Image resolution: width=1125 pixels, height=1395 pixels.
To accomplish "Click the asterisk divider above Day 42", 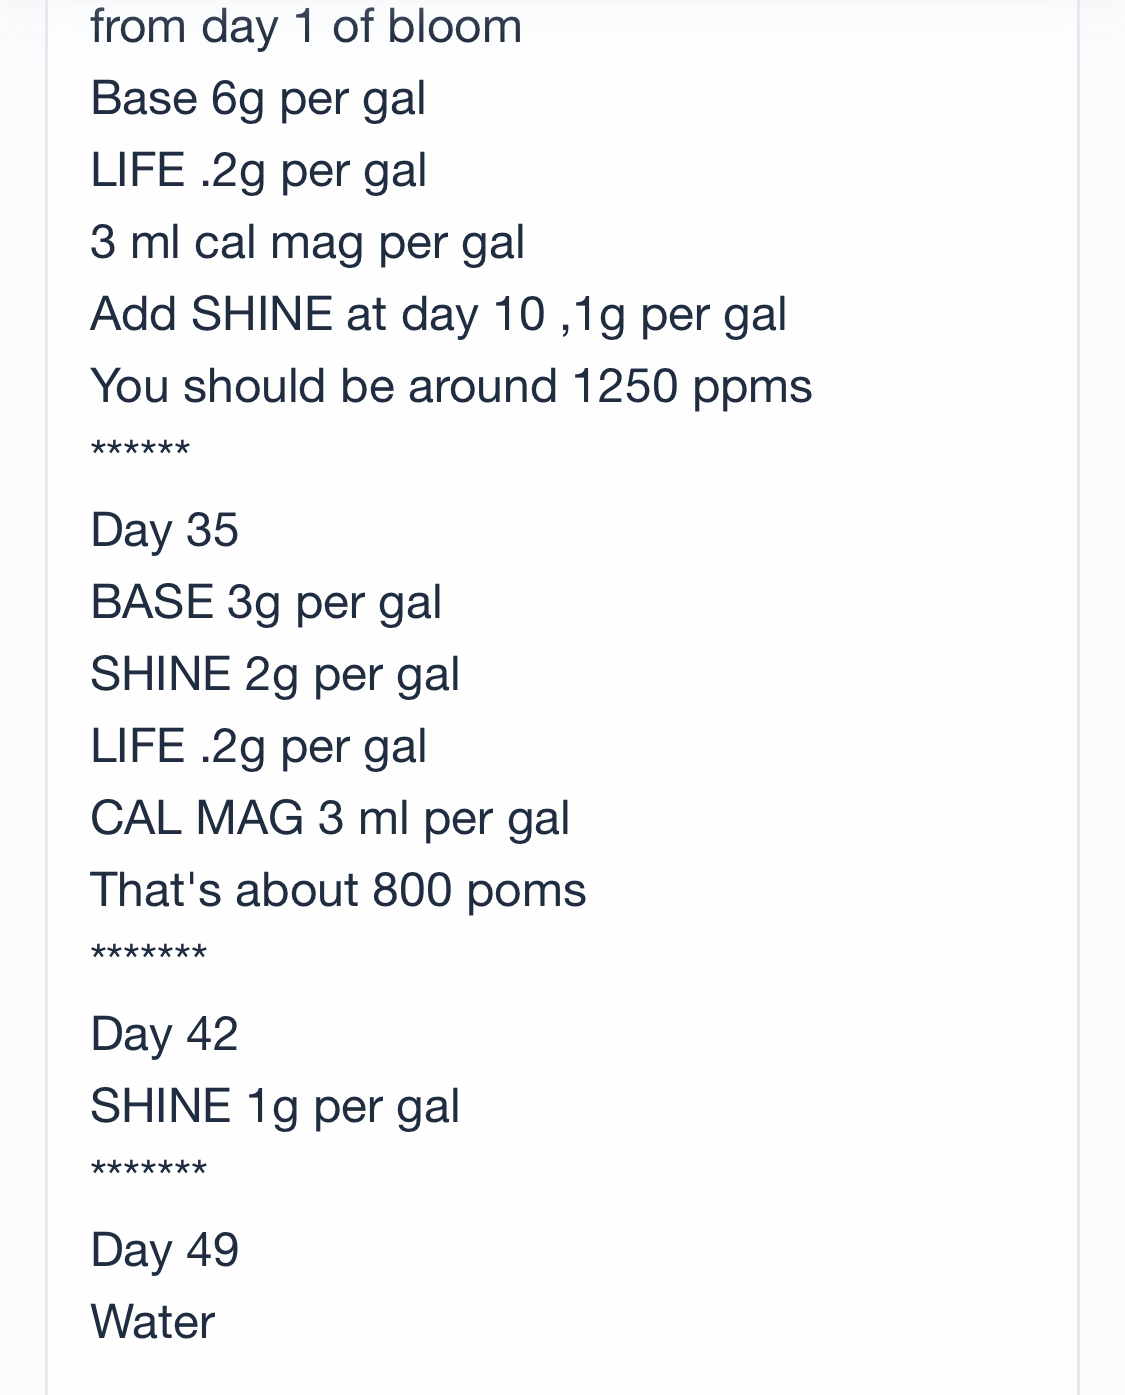I will tap(148, 954).
